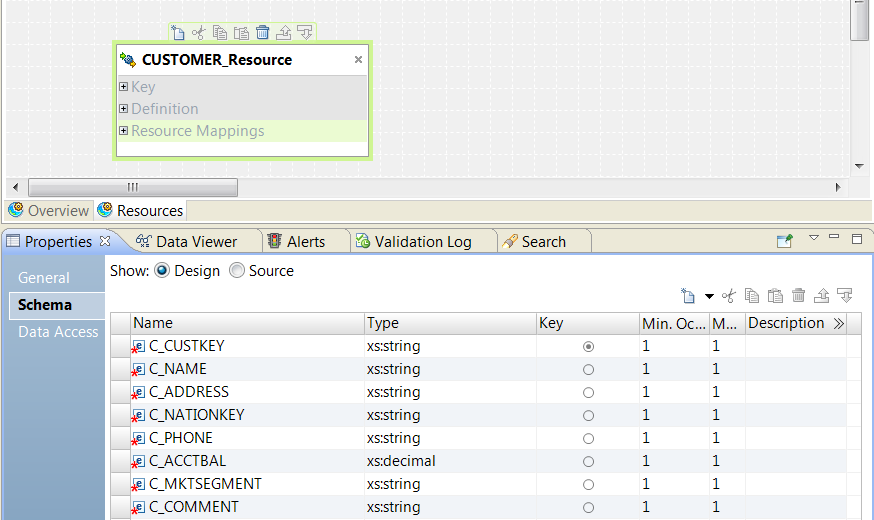Image resolution: width=874 pixels, height=520 pixels.
Task: Click the New element icon in Schema toolbar
Action: 688,296
